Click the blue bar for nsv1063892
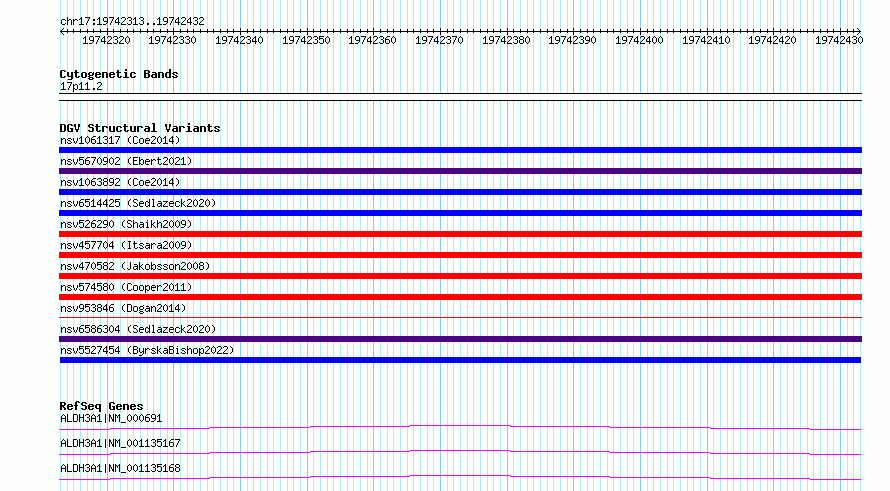The image size is (890, 491). 460,192
